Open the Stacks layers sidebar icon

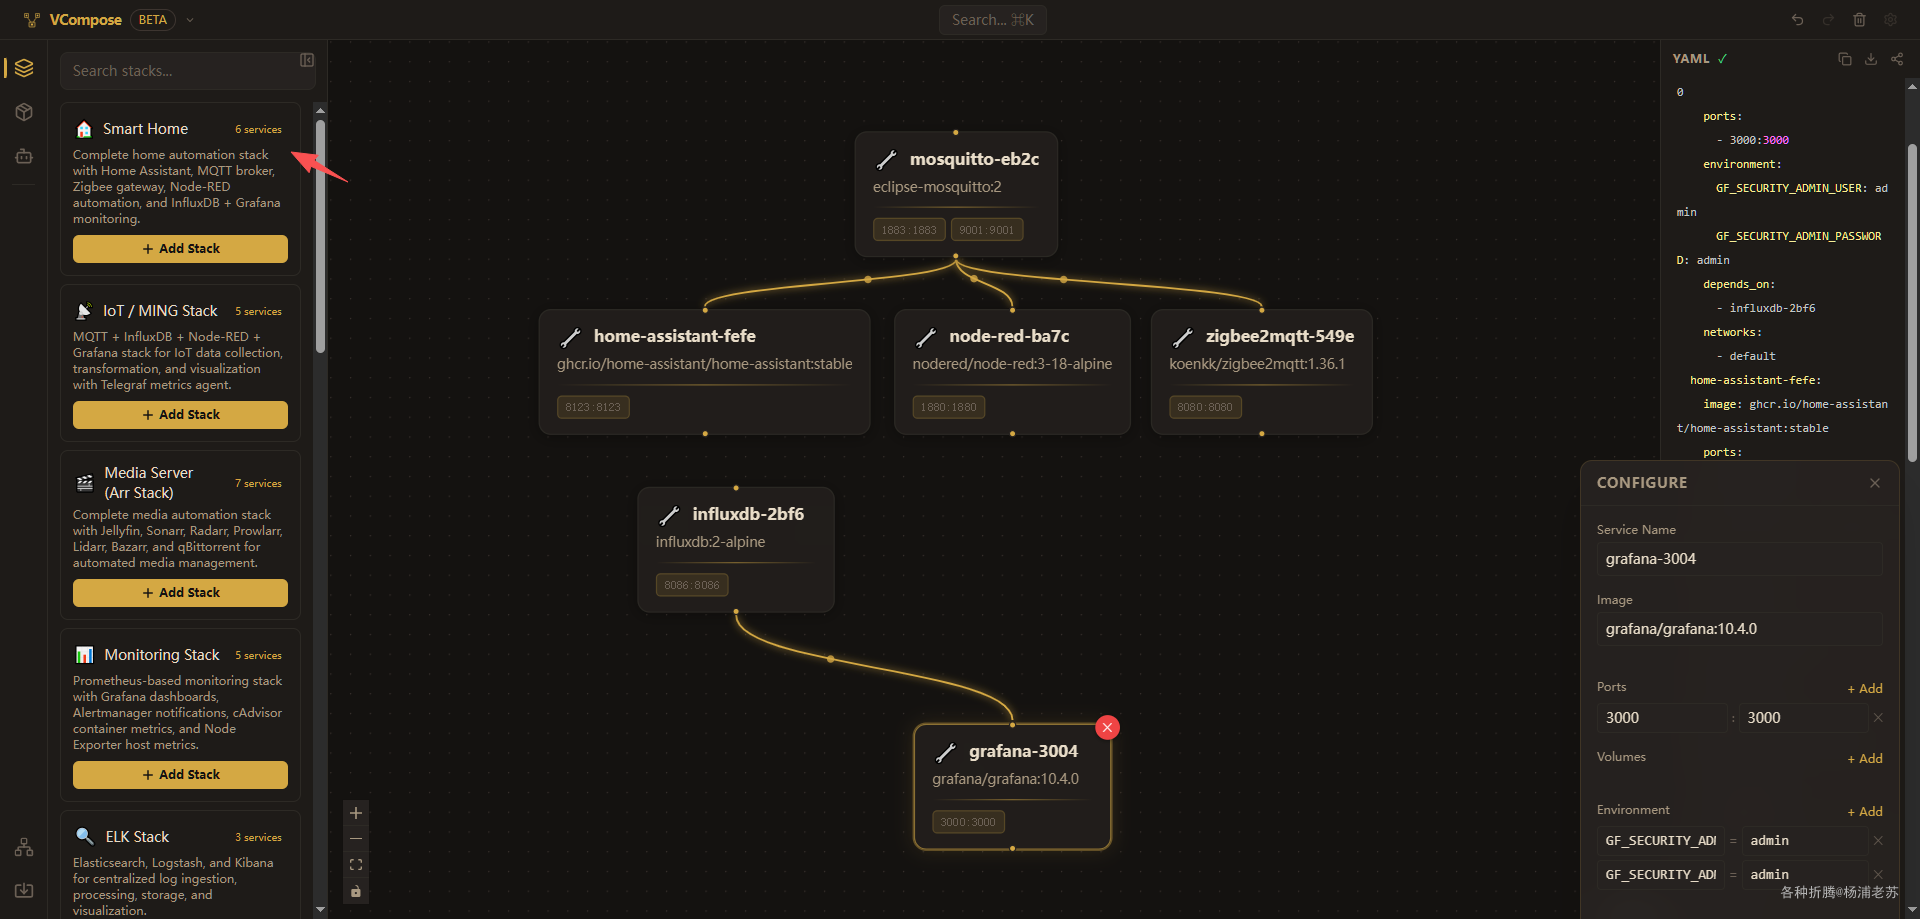[24, 68]
